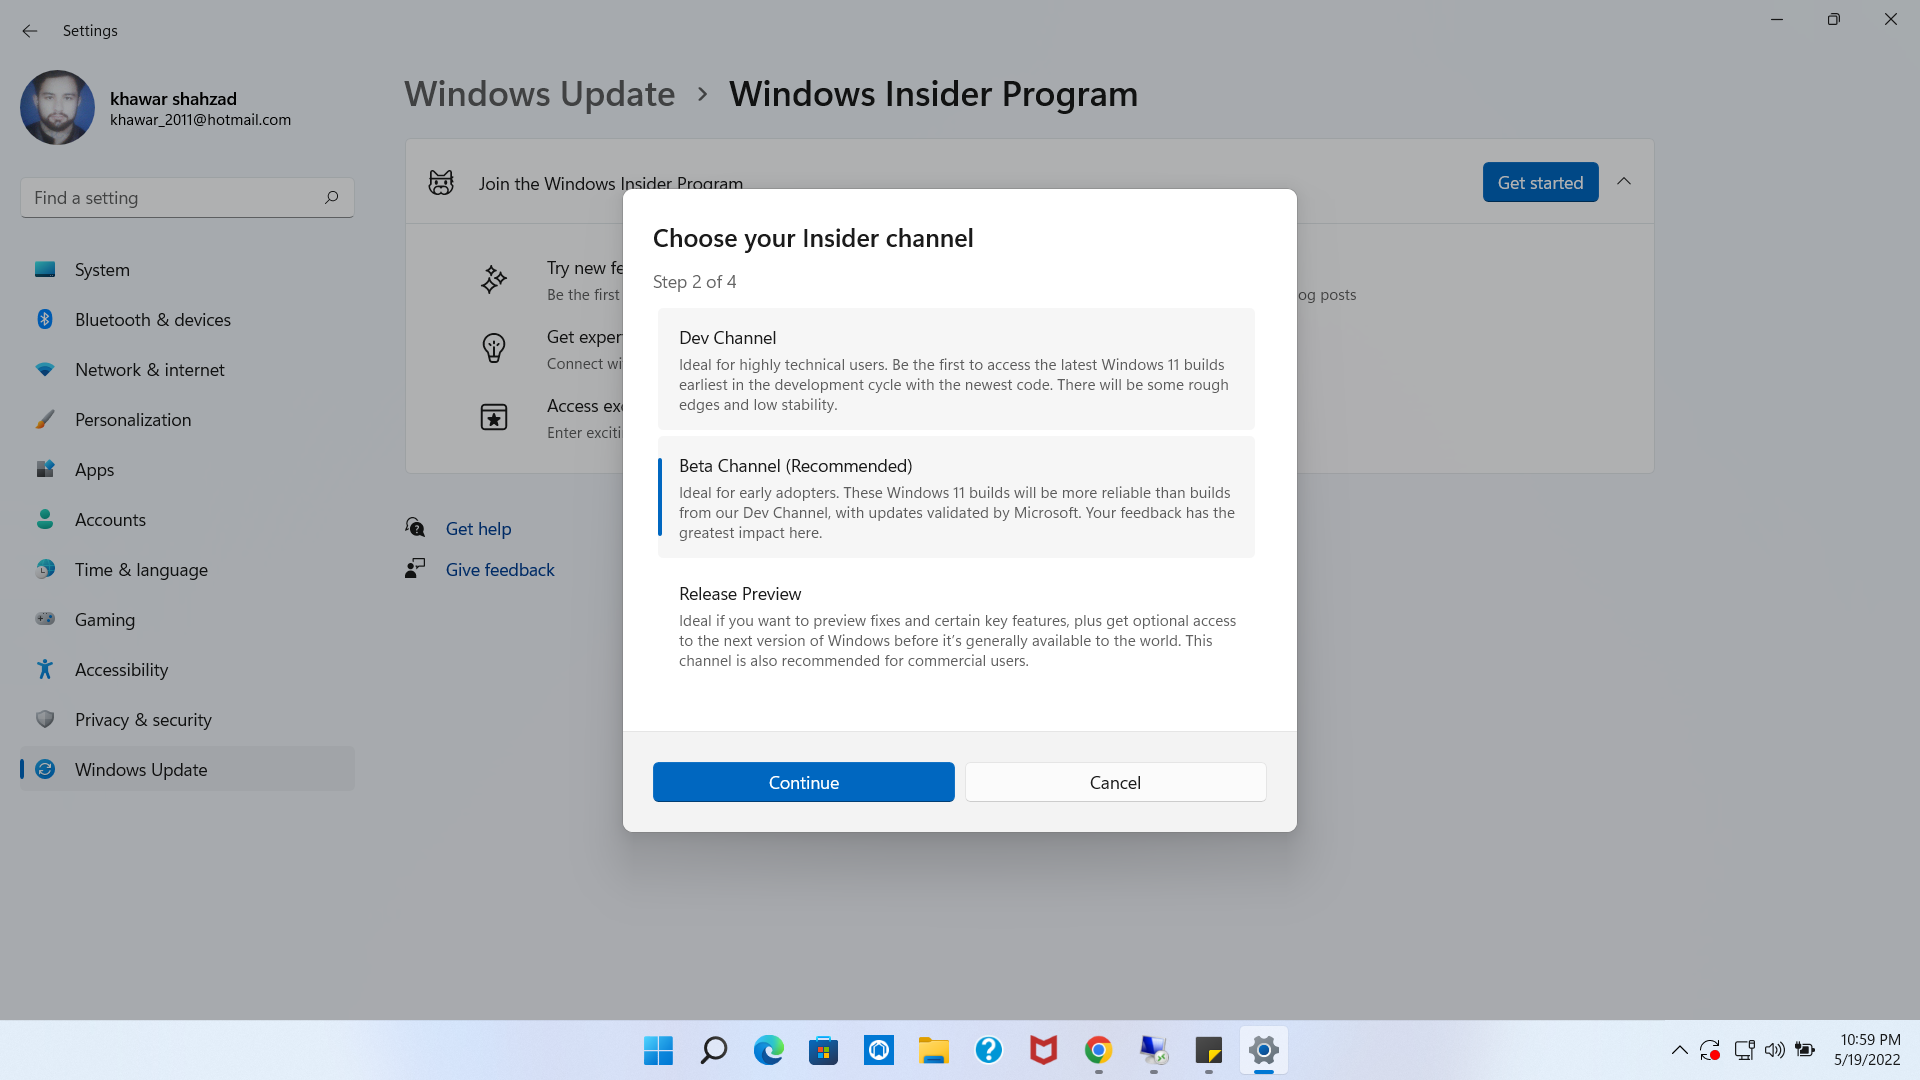Select Windows Update in sidebar
This screenshot has width=1920, height=1080.
[x=187, y=769]
